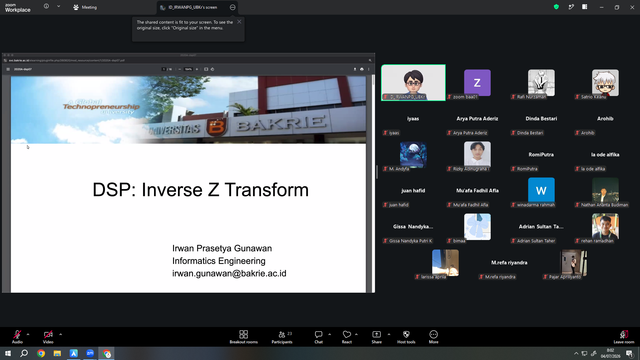Click Mu'afa Fadhil Afia name tile
The image size is (640, 360).
(477, 191)
